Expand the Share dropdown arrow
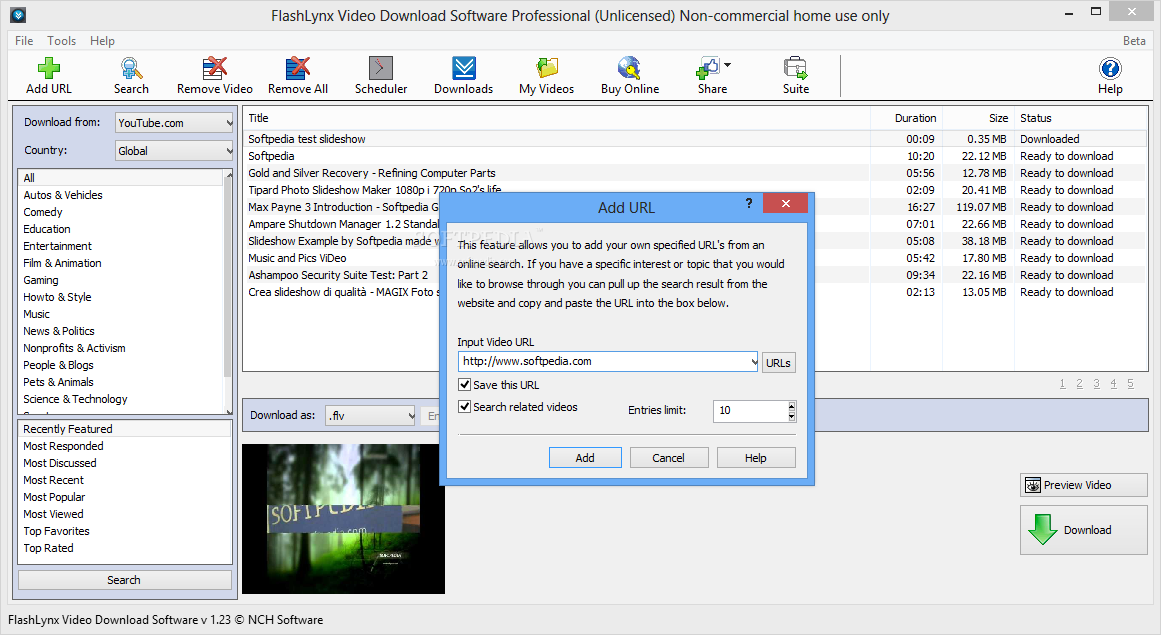Image resolution: width=1161 pixels, height=635 pixels. coord(727,66)
